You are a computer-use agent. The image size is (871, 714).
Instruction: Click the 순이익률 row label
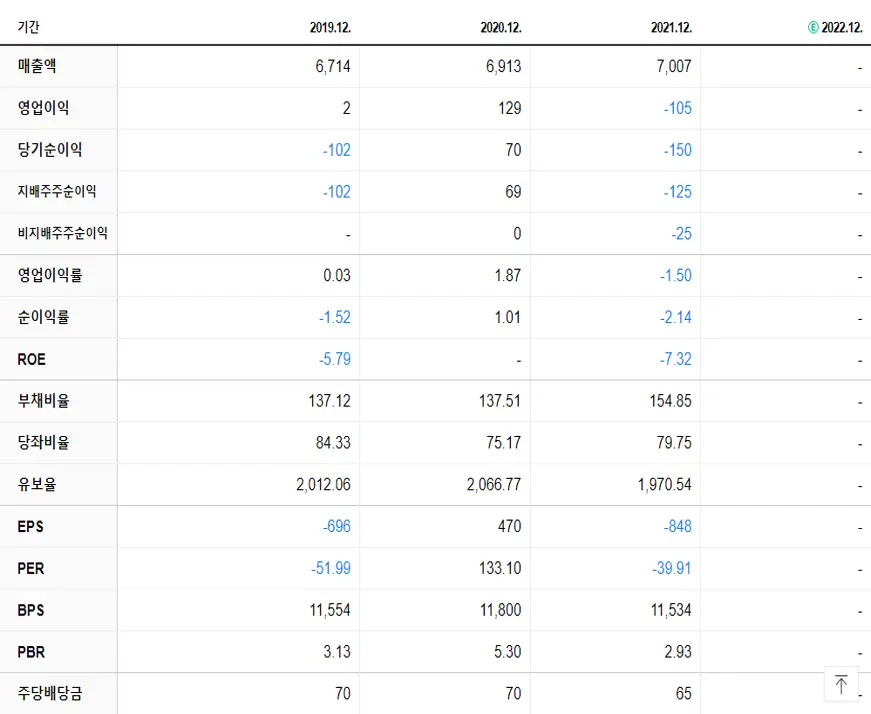click(43, 317)
